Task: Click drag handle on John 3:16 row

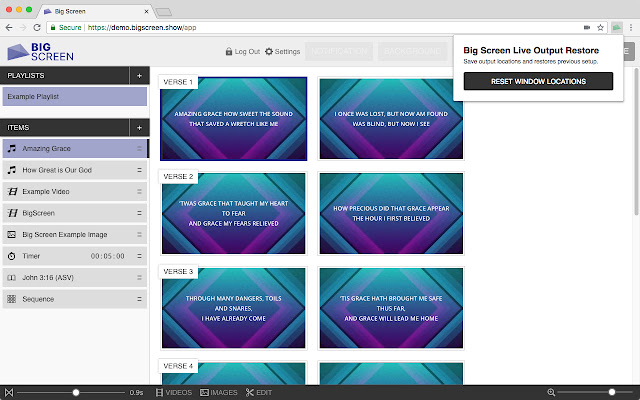Action: click(x=139, y=278)
